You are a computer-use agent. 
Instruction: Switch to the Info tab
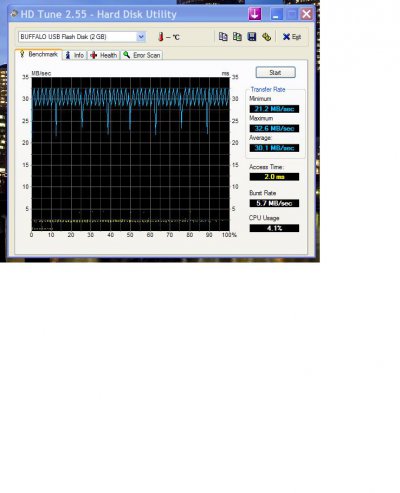point(75,55)
